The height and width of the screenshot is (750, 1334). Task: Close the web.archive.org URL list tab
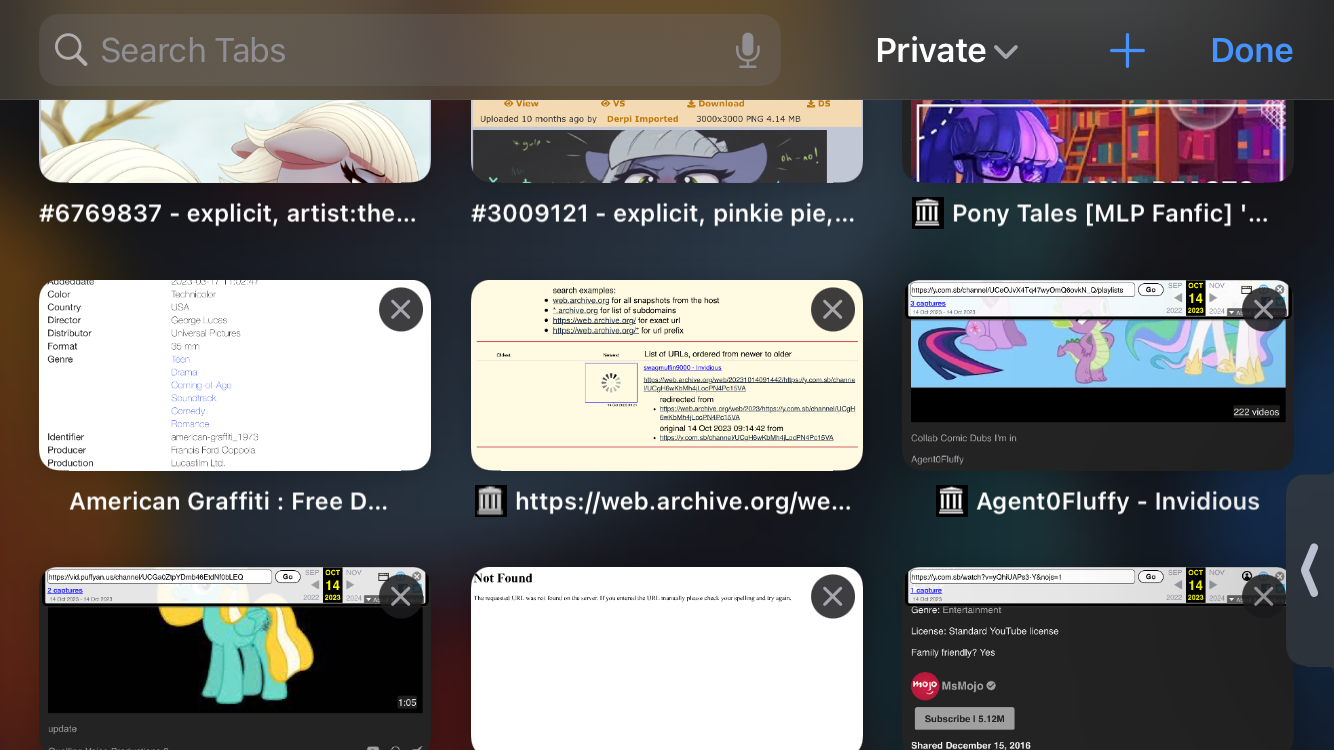(x=832, y=310)
